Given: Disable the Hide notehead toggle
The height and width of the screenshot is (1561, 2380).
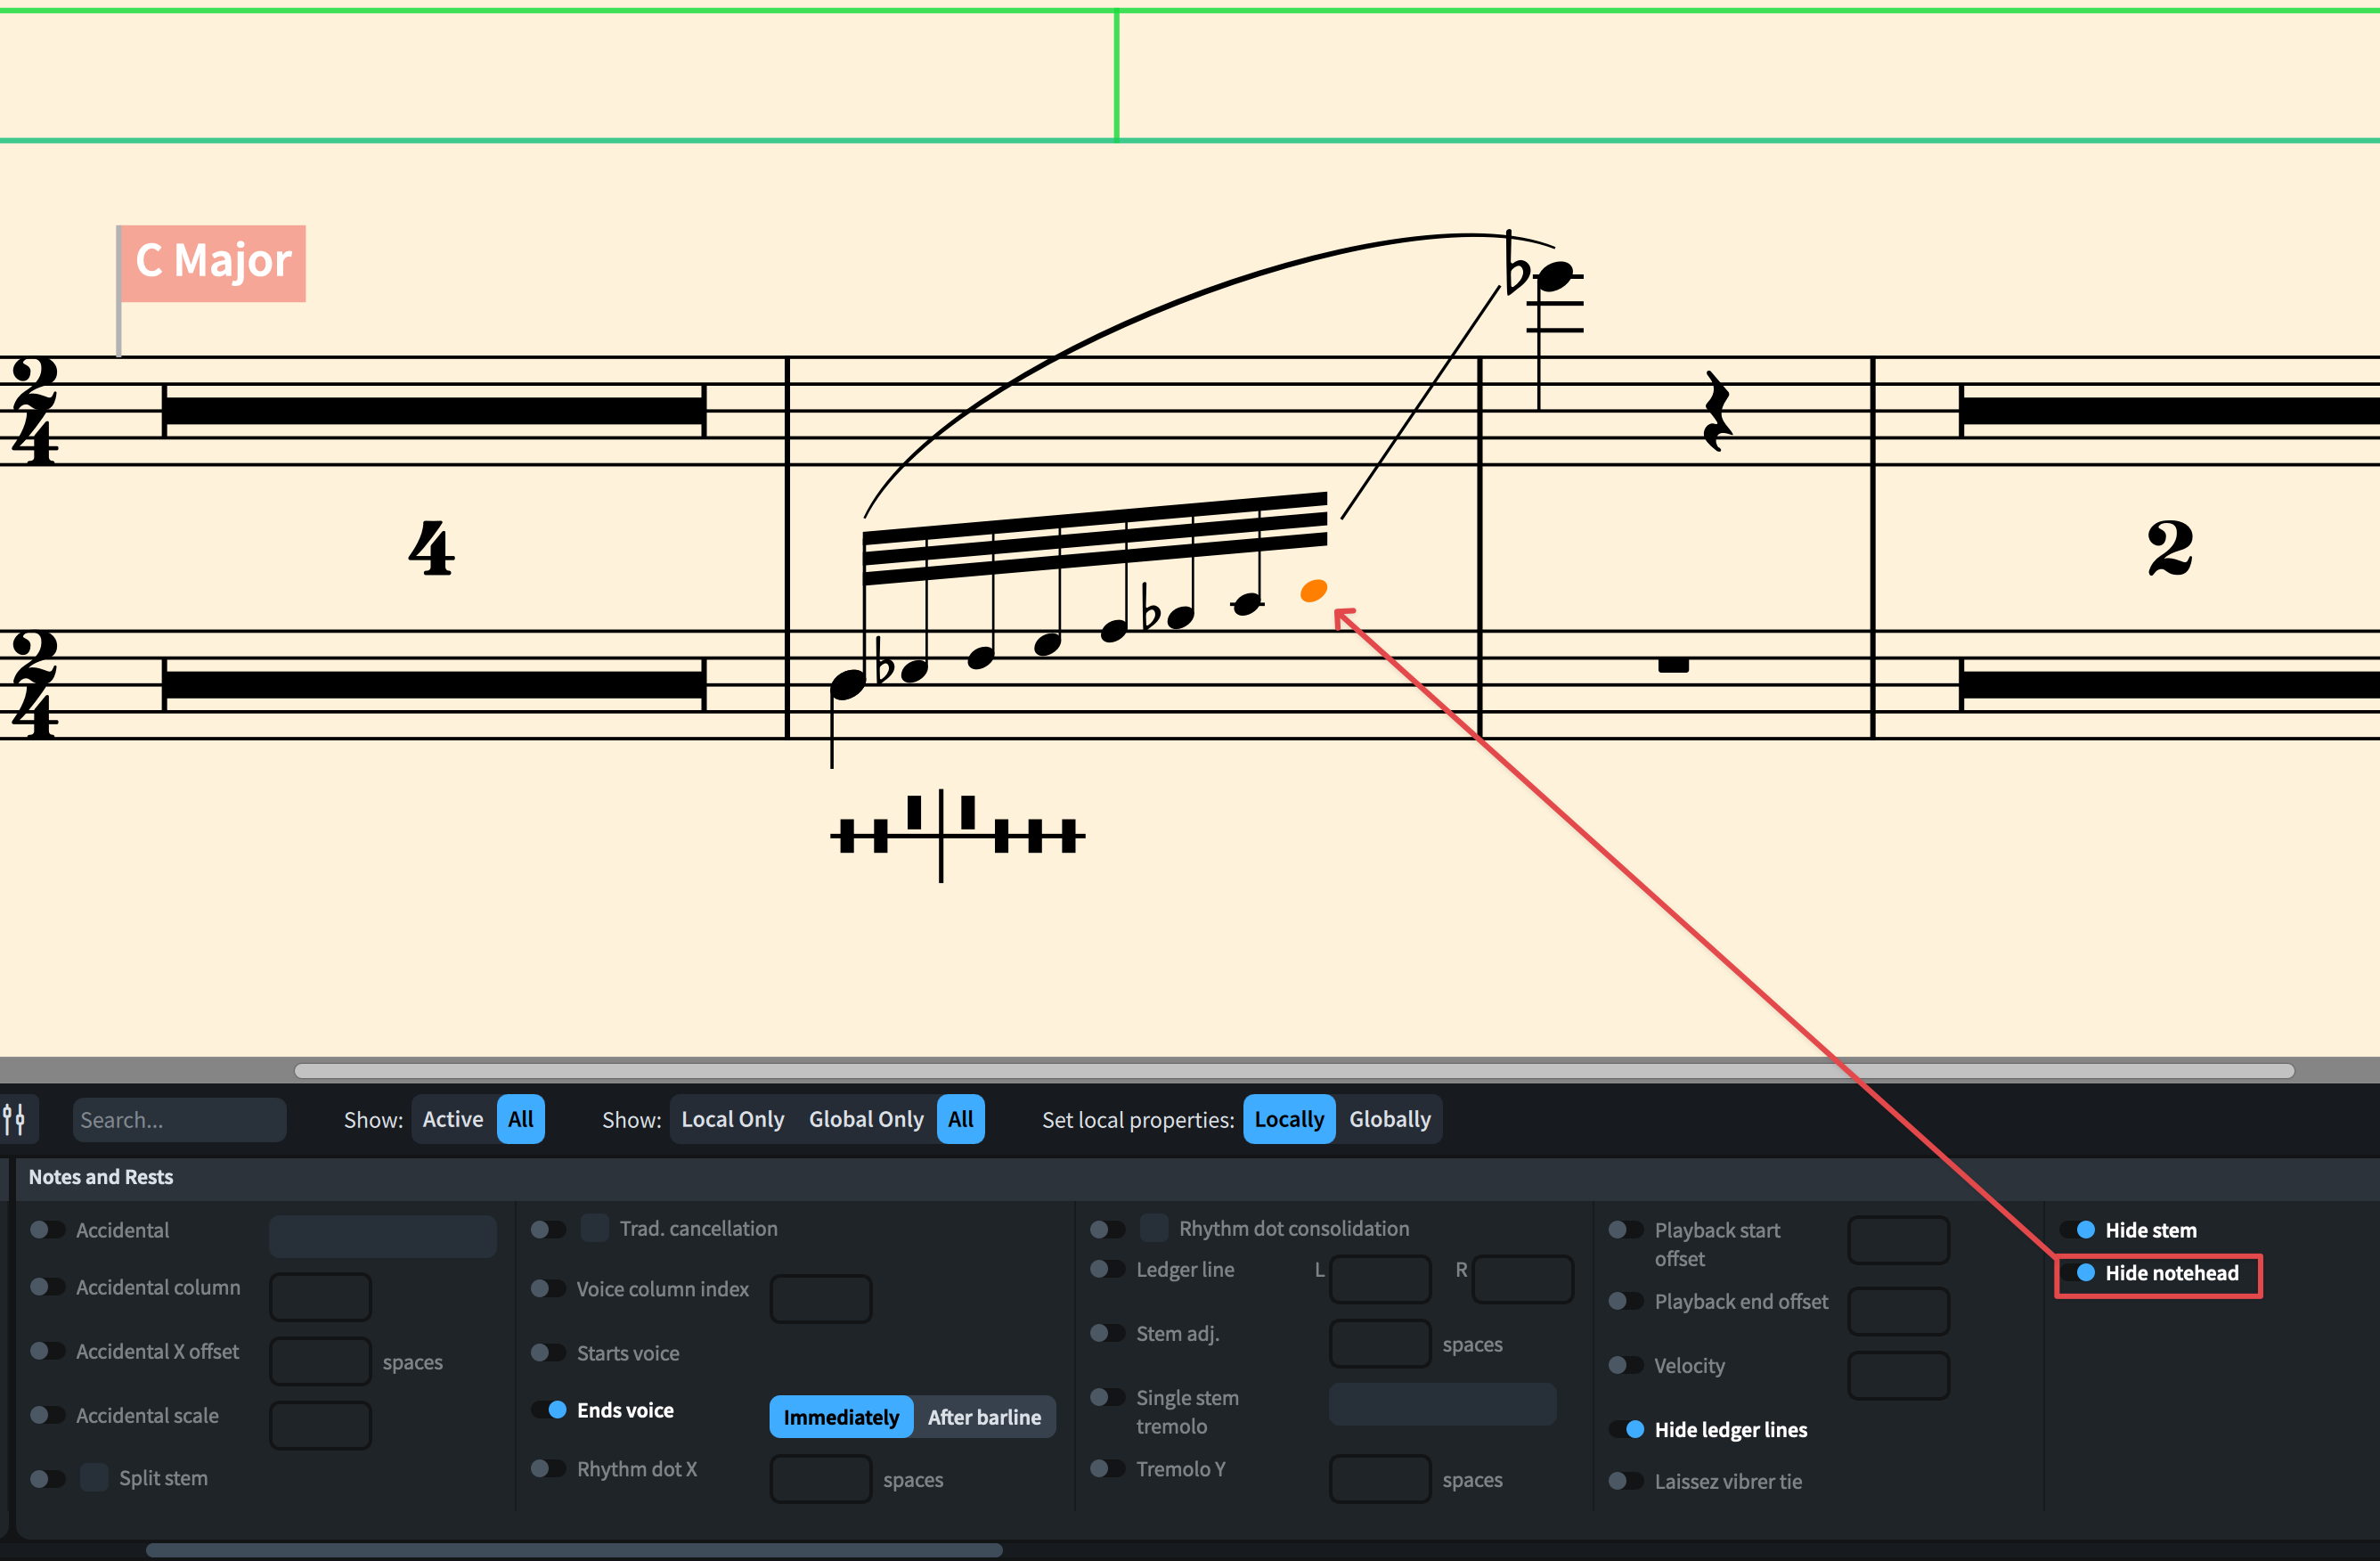Looking at the screenshot, I should pyautogui.click(x=2078, y=1273).
